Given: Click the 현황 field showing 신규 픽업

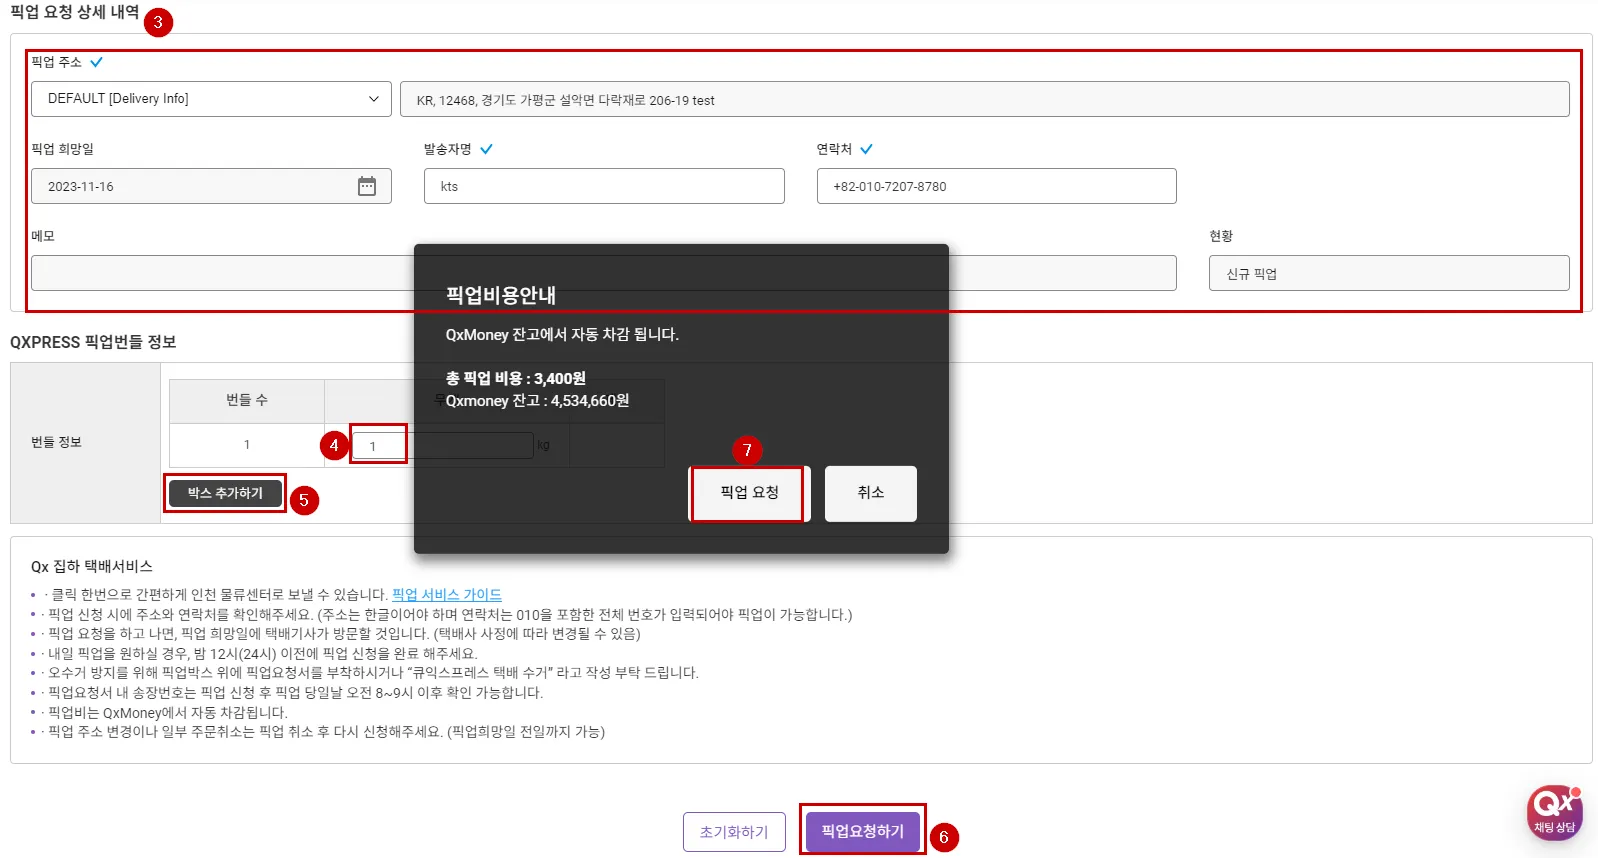Looking at the screenshot, I should coord(1389,273).
